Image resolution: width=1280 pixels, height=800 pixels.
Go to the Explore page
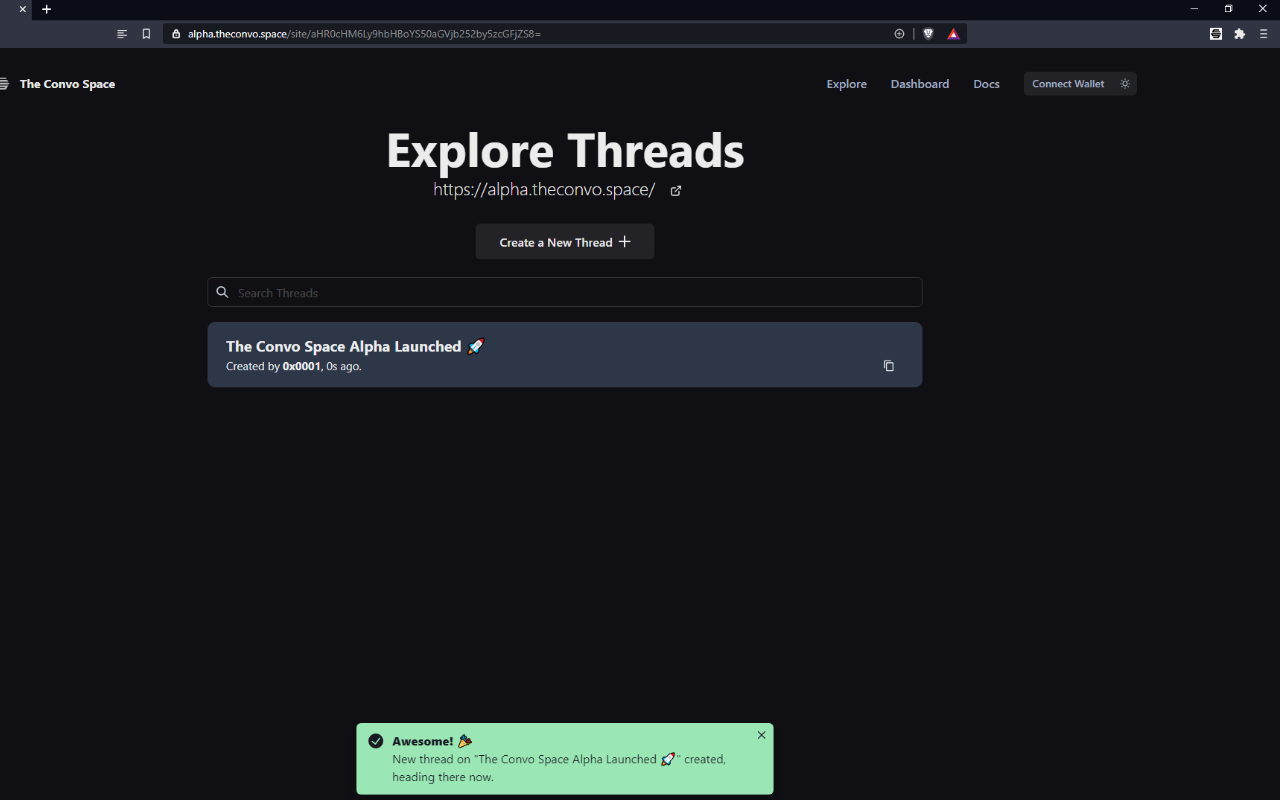tap(846, 84)
